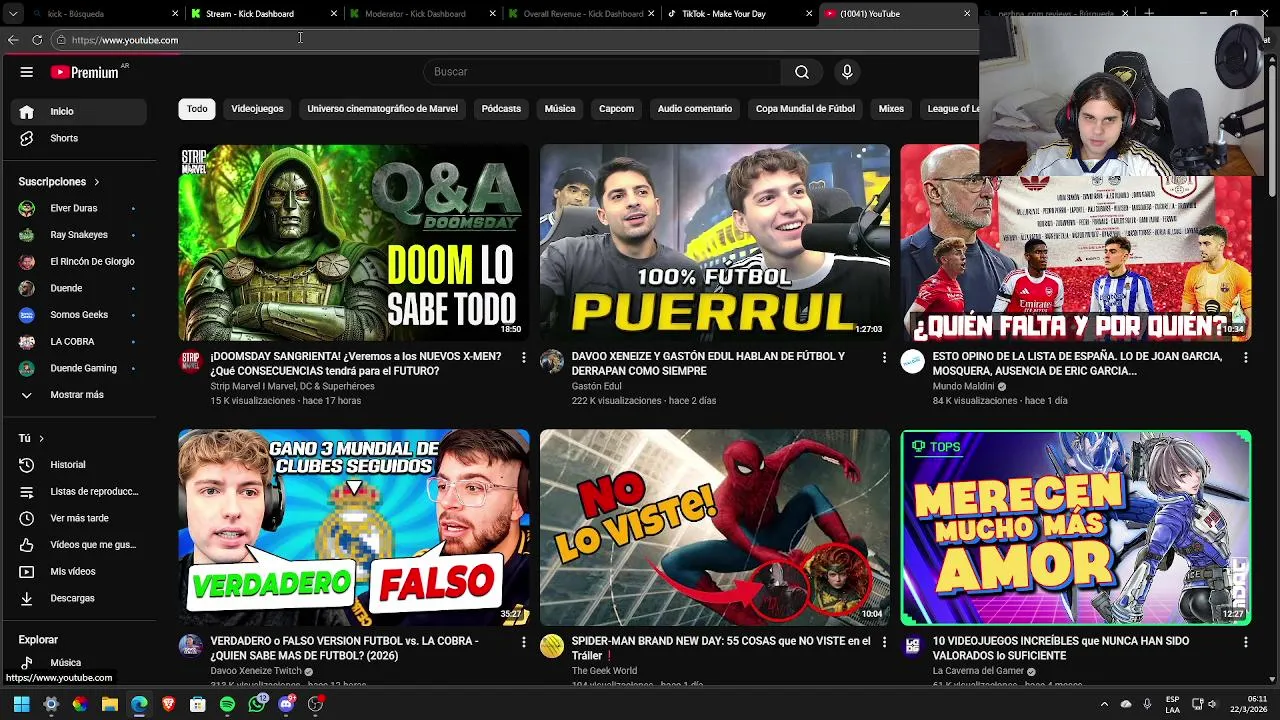Click the Gastón Edul channel avatar
Image resolution: width=1280 pixels, height=720 pixels.
552,361
